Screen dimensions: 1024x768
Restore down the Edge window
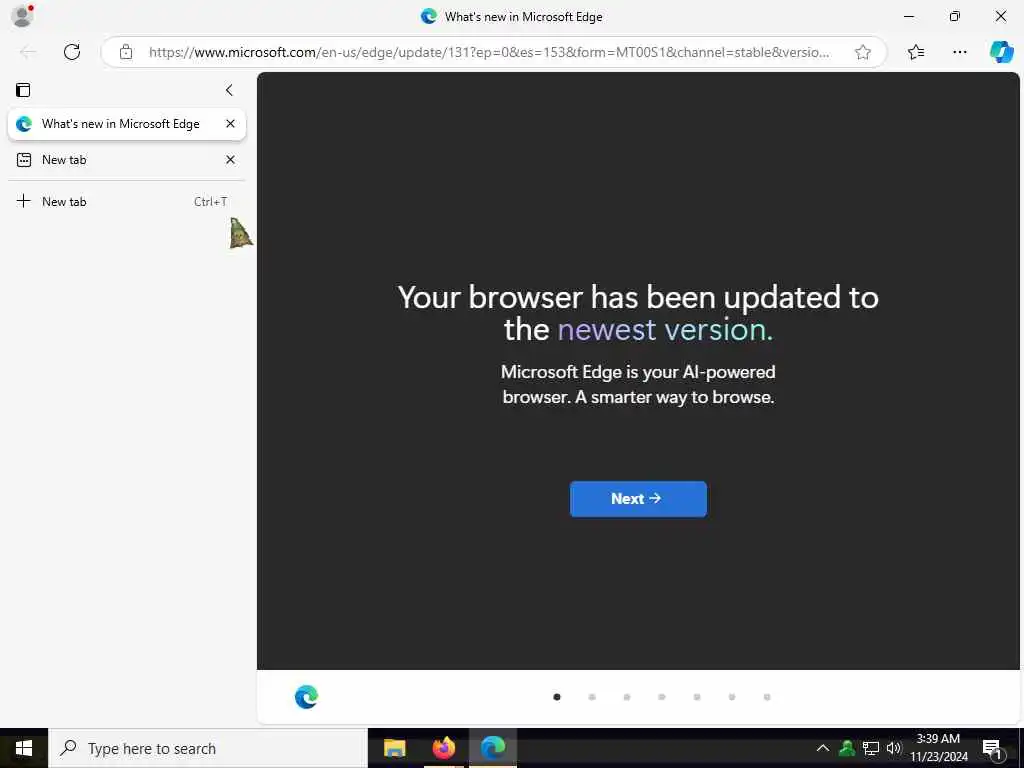955,16
